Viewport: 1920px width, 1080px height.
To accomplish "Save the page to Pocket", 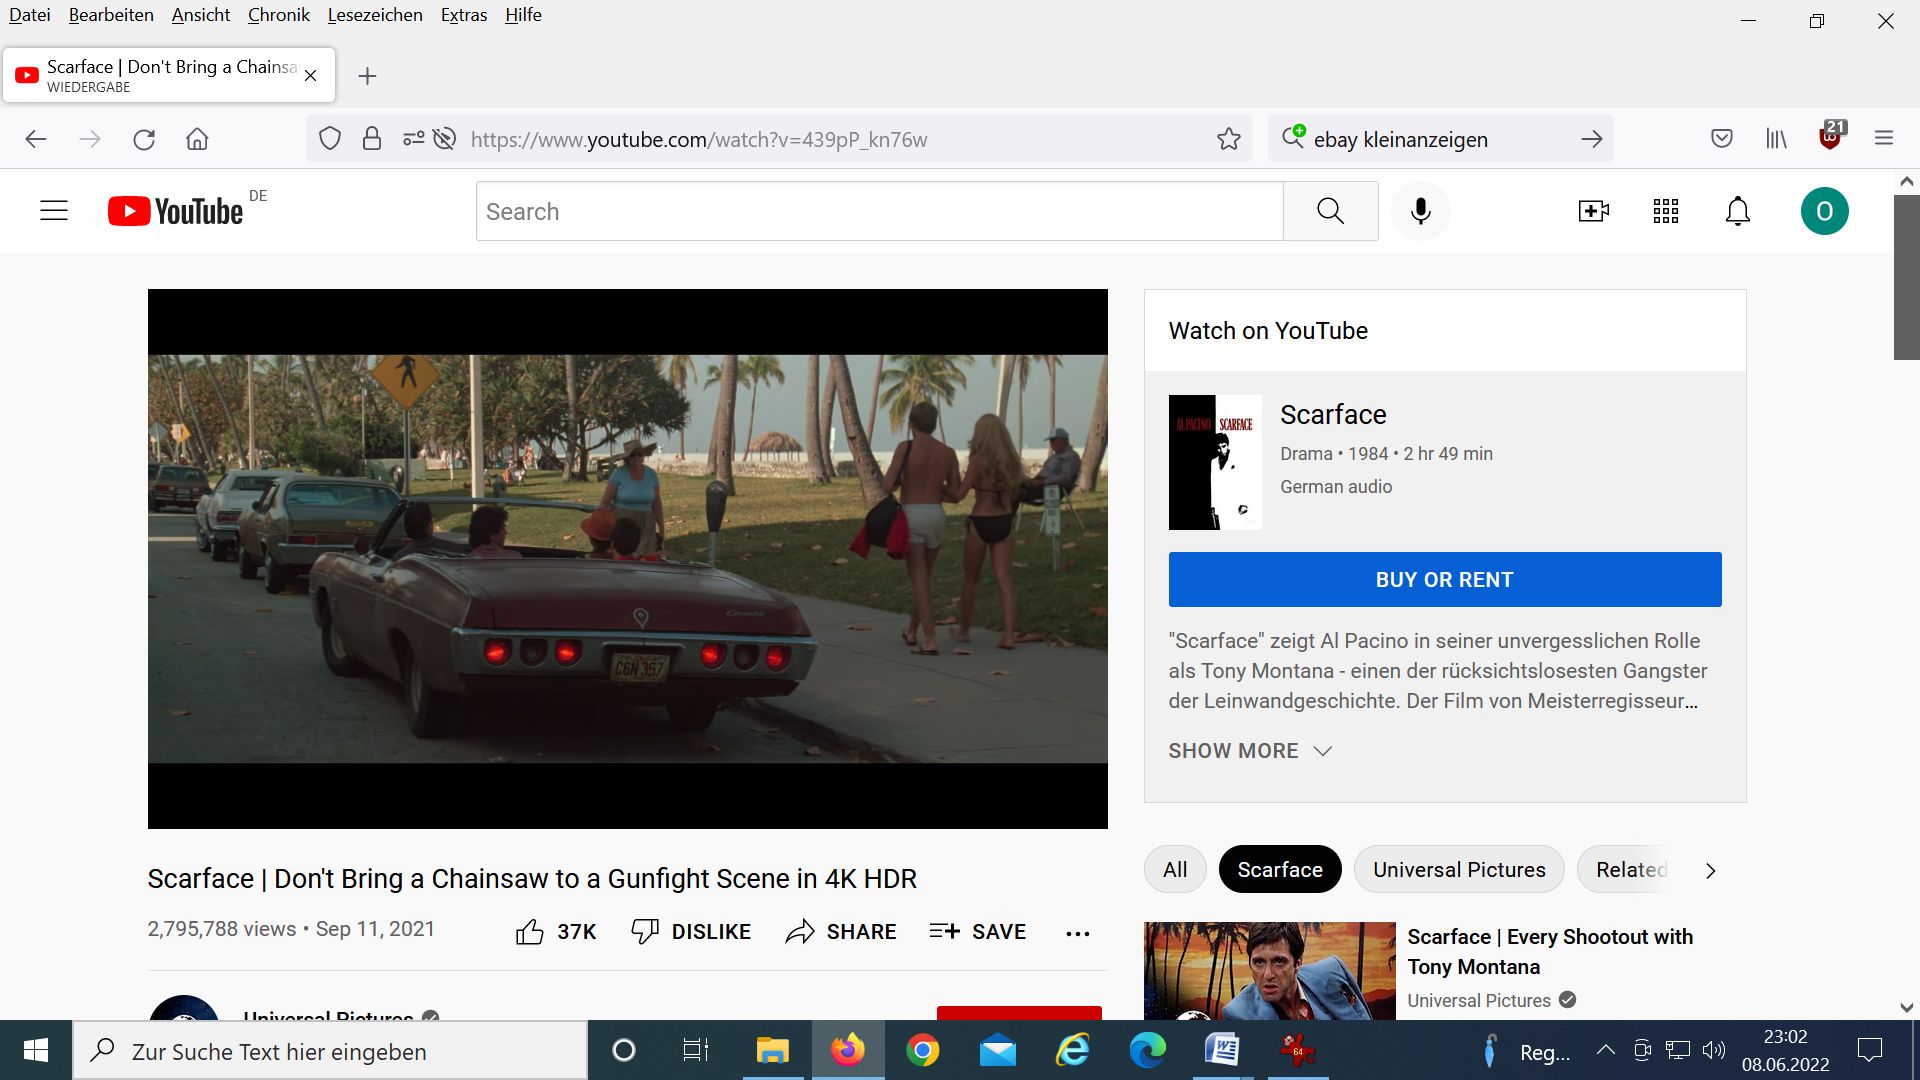I will [1721, 139].
